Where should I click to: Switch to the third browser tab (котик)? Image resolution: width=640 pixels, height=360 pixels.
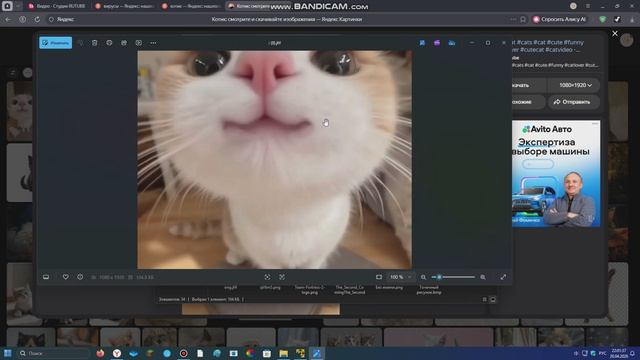pos(191,6)
